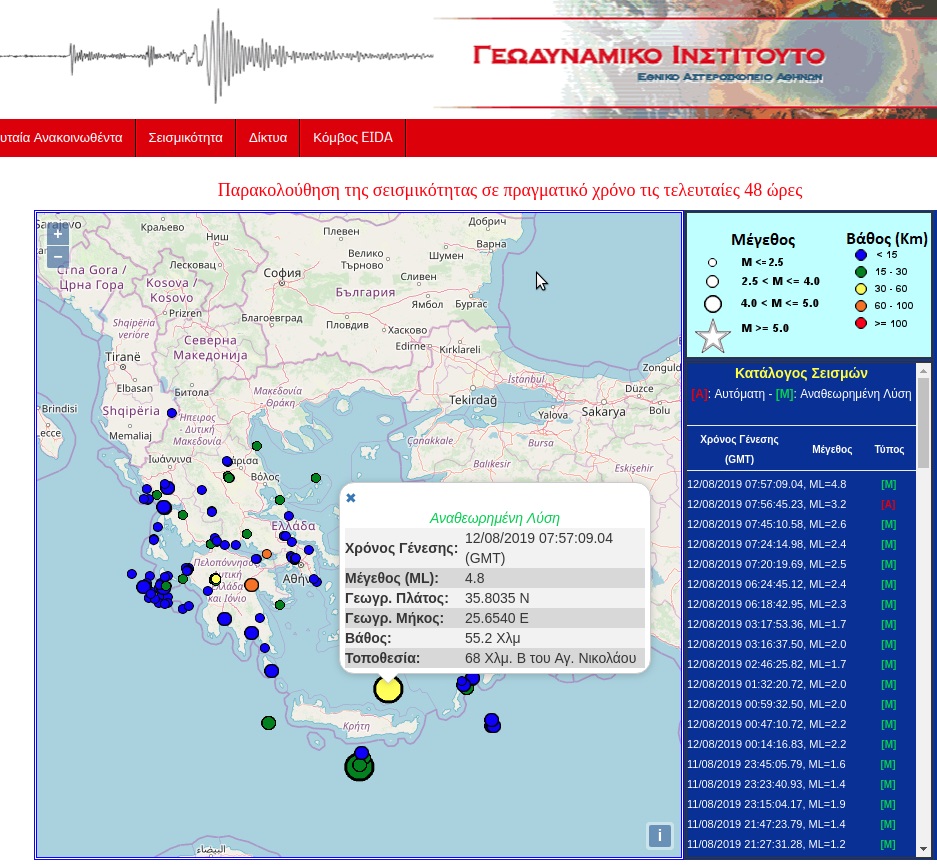Click the large yellow earthquake marker
Image resolution: width=937 pixels, height=868 pixels.
[388, 689]
